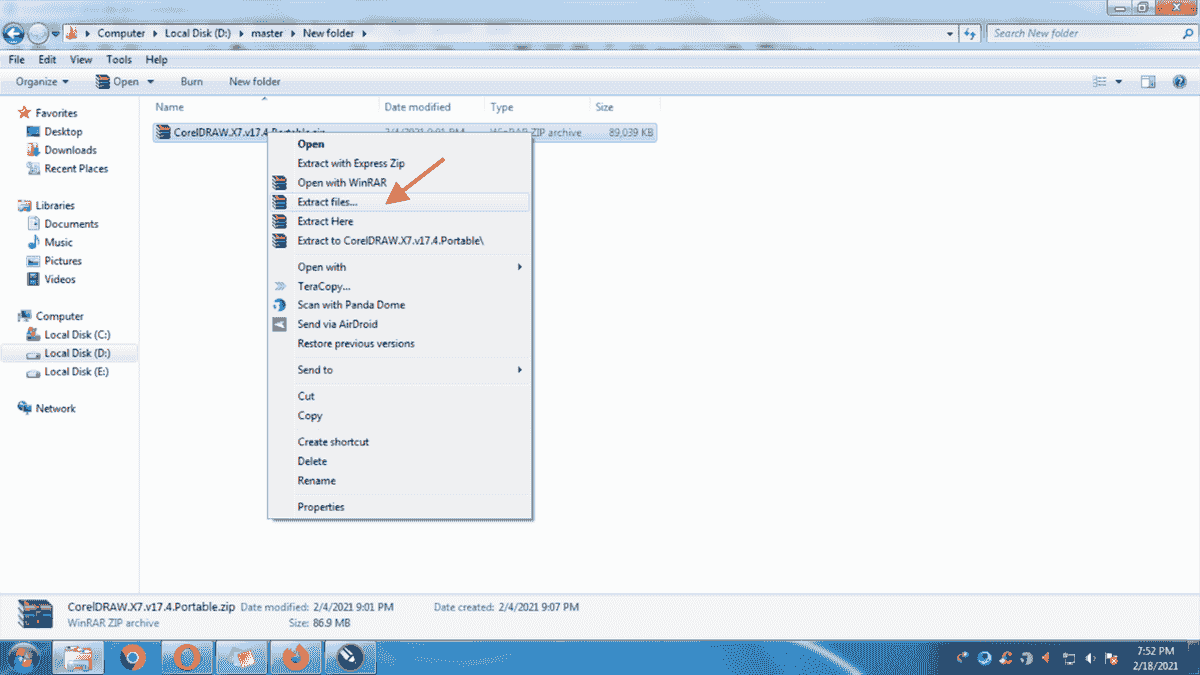Screen dimensions: 1200x675
Task: Click the speaker volume icon in the tray
Action: coord(1088,658)
